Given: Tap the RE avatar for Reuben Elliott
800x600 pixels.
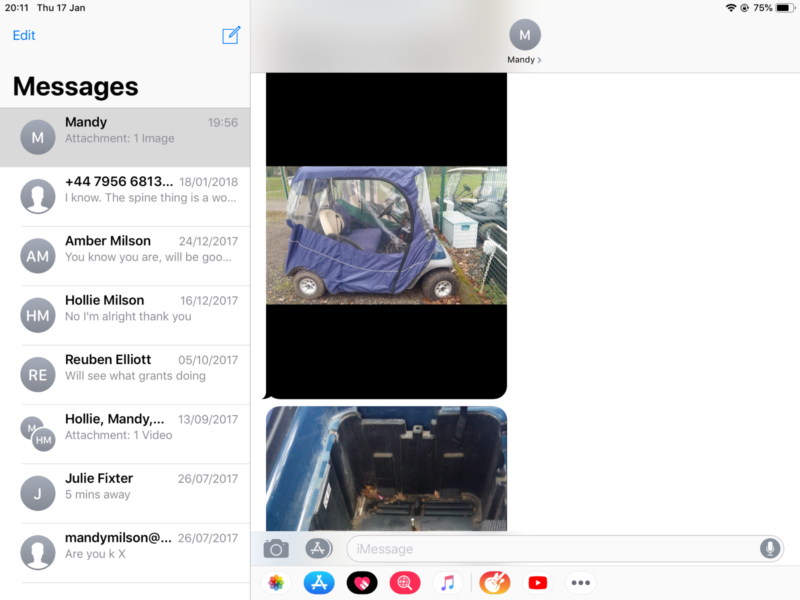Looking at the screenshot, I should pos(38,374).
